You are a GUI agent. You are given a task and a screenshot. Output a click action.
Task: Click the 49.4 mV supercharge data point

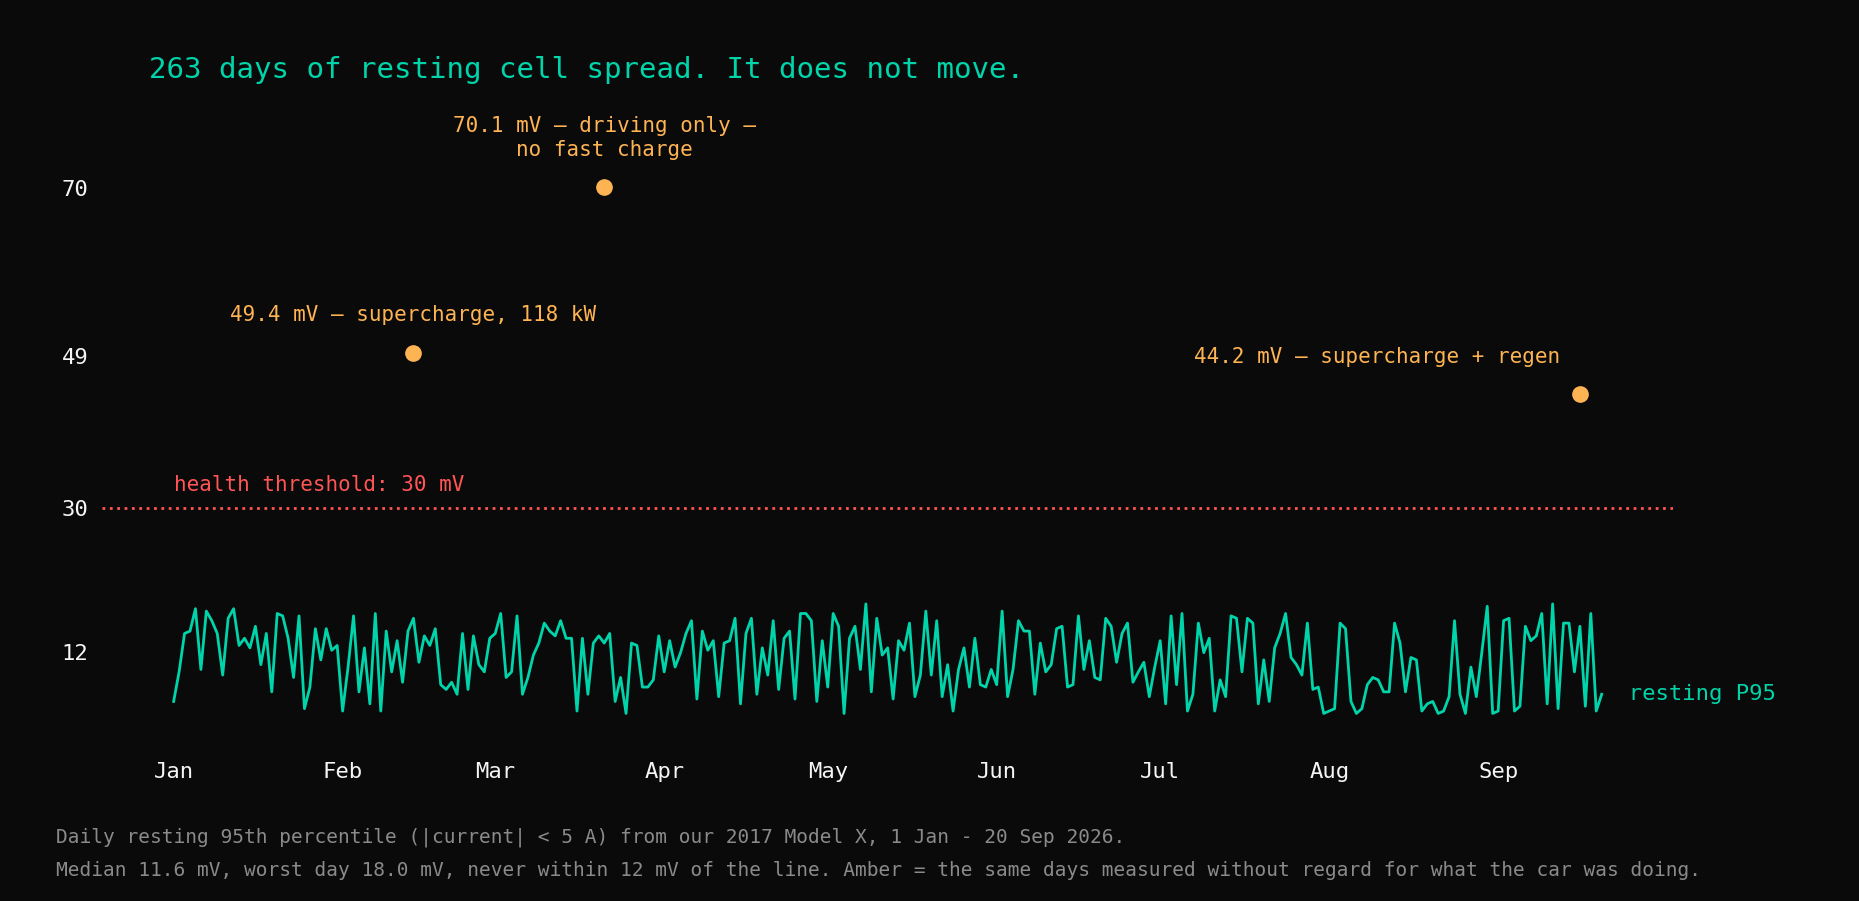413,354
